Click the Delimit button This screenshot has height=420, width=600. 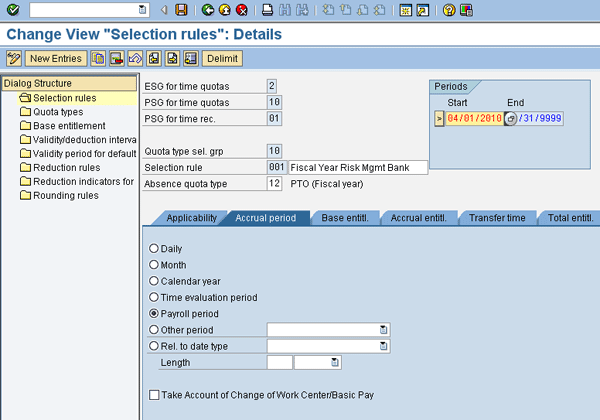(221, 59)
